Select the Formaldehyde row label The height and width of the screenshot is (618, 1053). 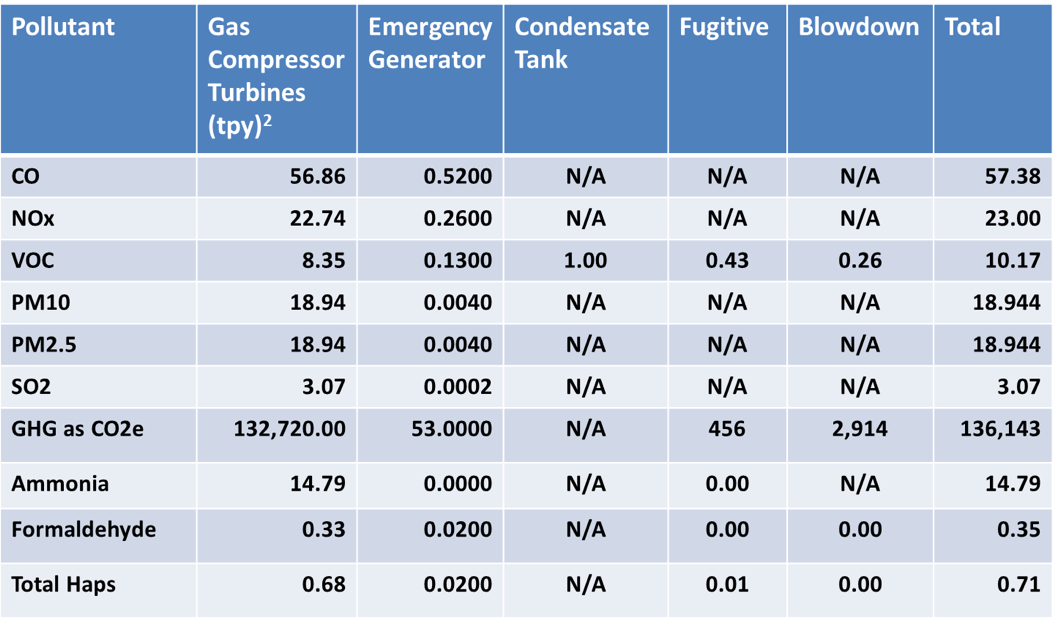click(x=84, y=529)
